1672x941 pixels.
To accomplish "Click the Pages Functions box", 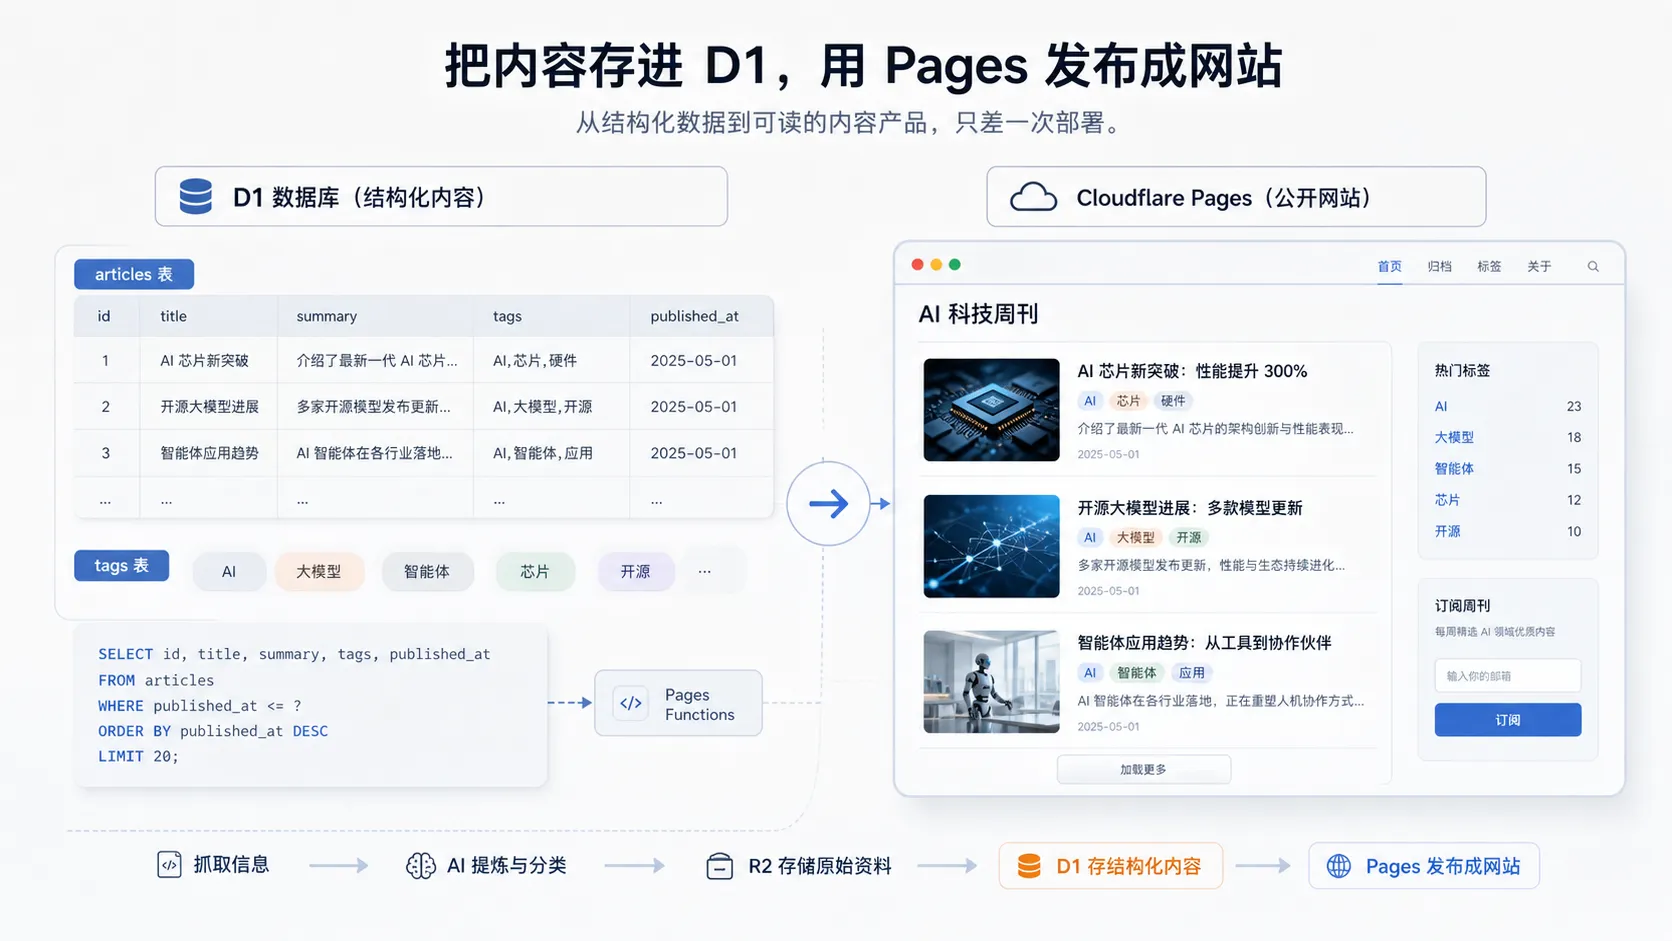I will tap(678, 704).
